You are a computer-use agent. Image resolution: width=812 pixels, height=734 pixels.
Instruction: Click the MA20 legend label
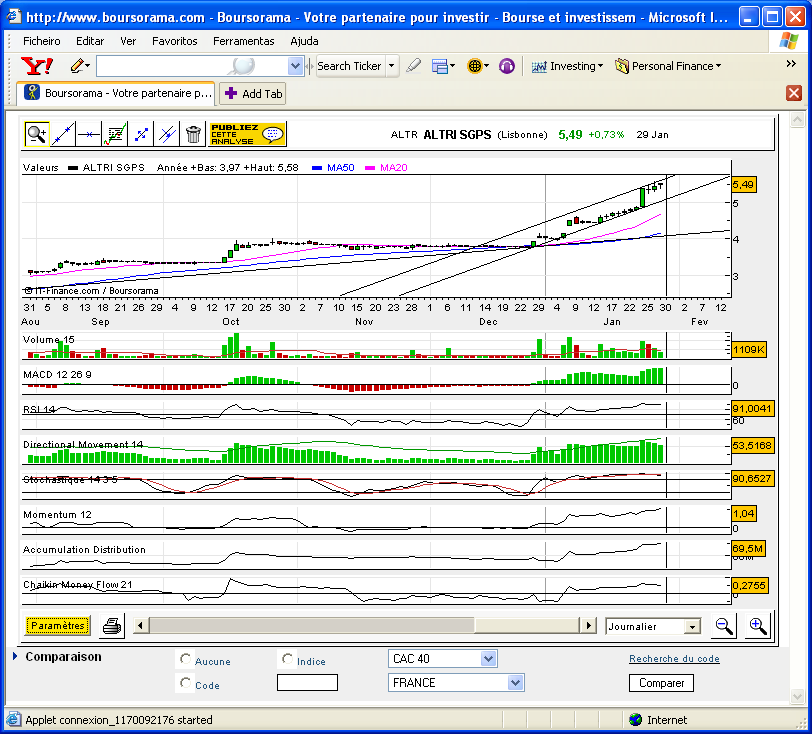[x=394, y=167]
